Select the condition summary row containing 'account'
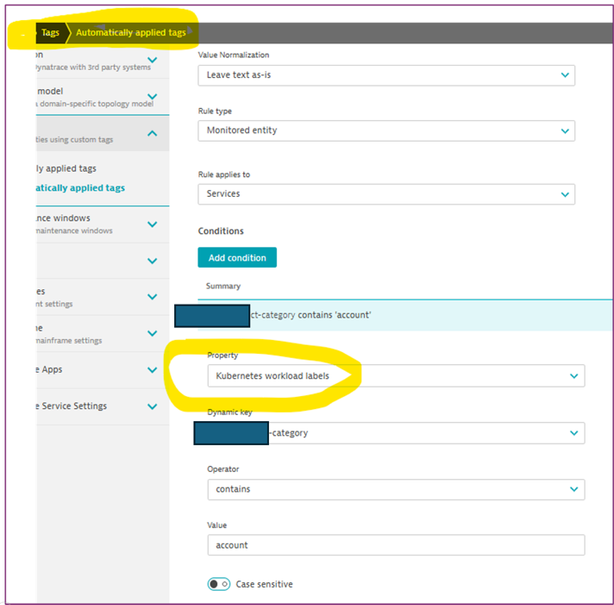Screen dimensions: 614x605 (x=400, y=316)
